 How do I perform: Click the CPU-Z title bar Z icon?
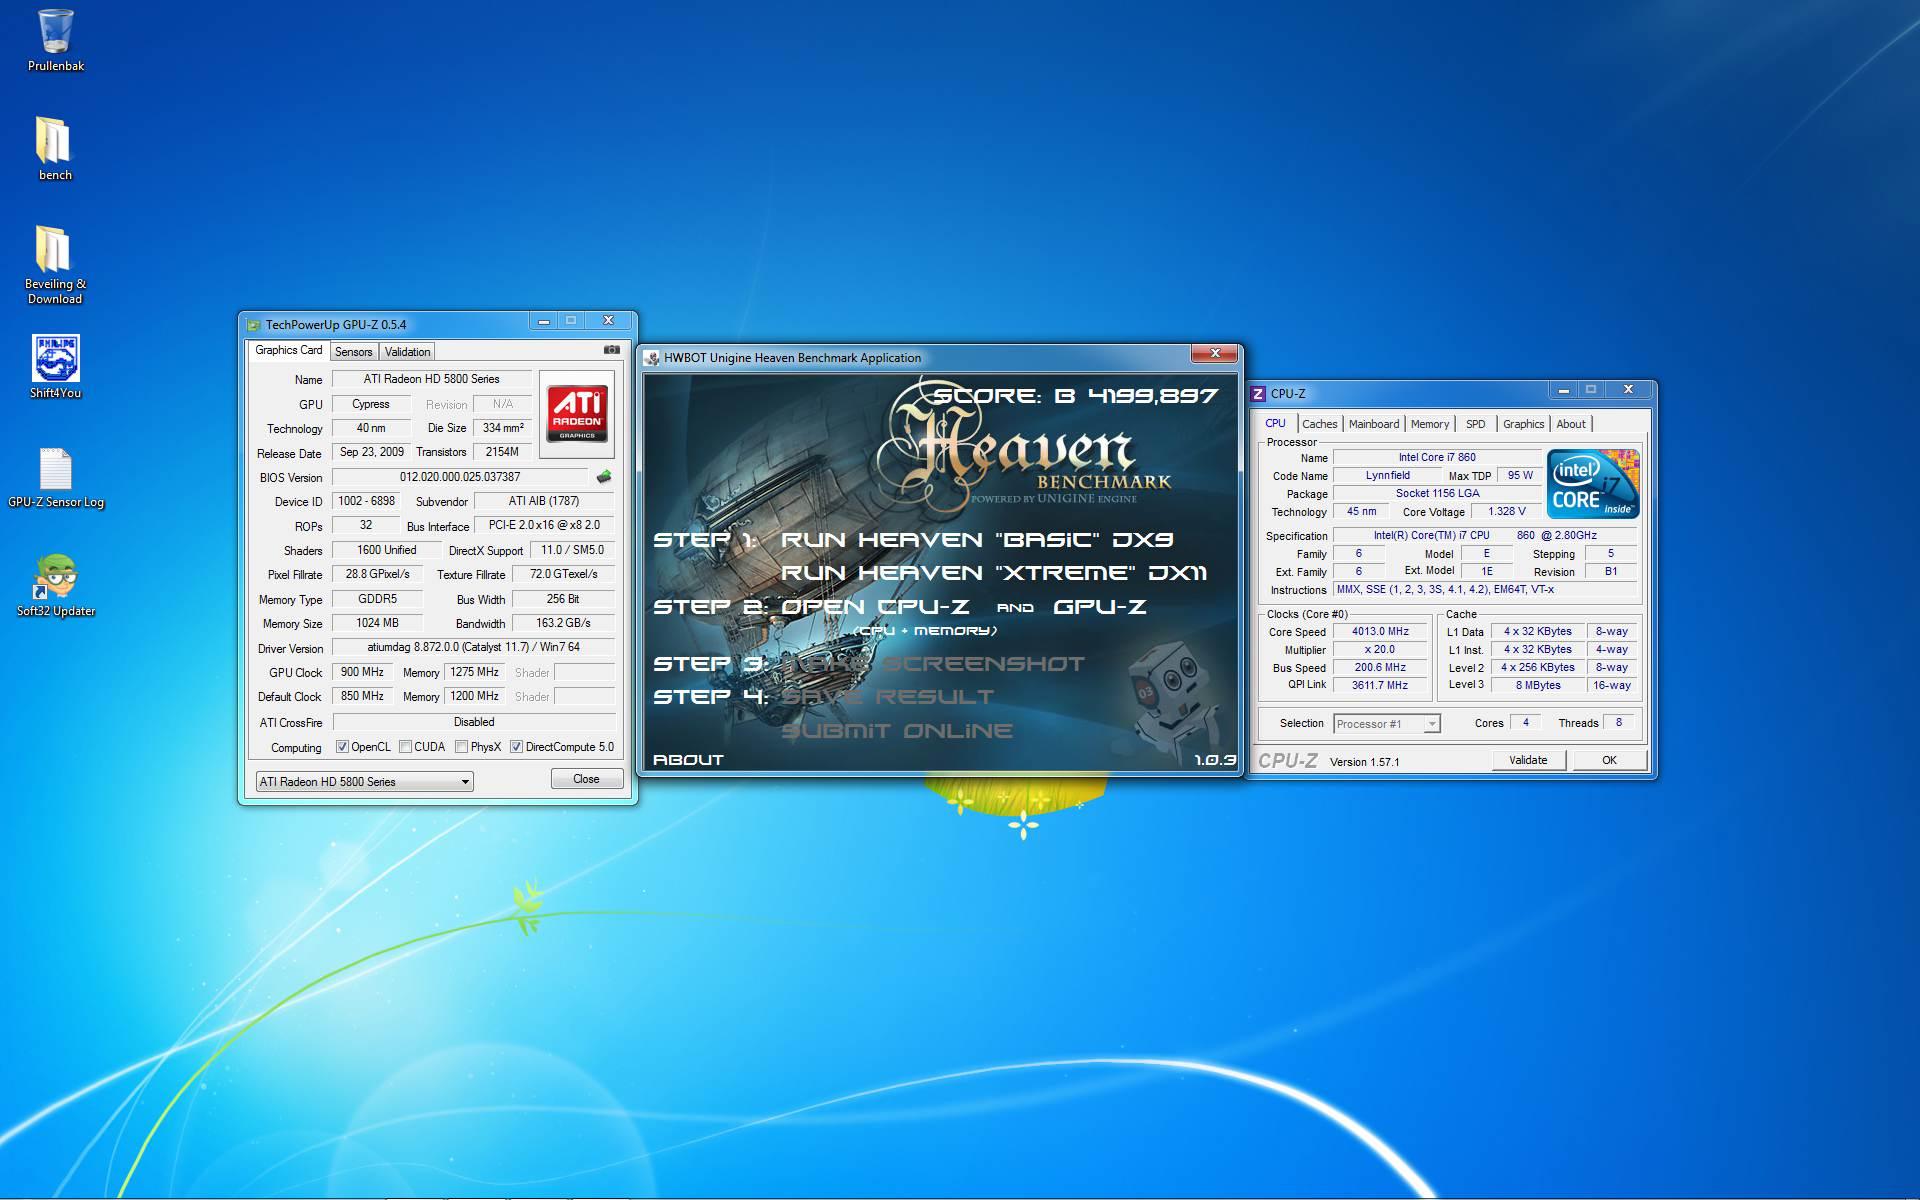1259,394
